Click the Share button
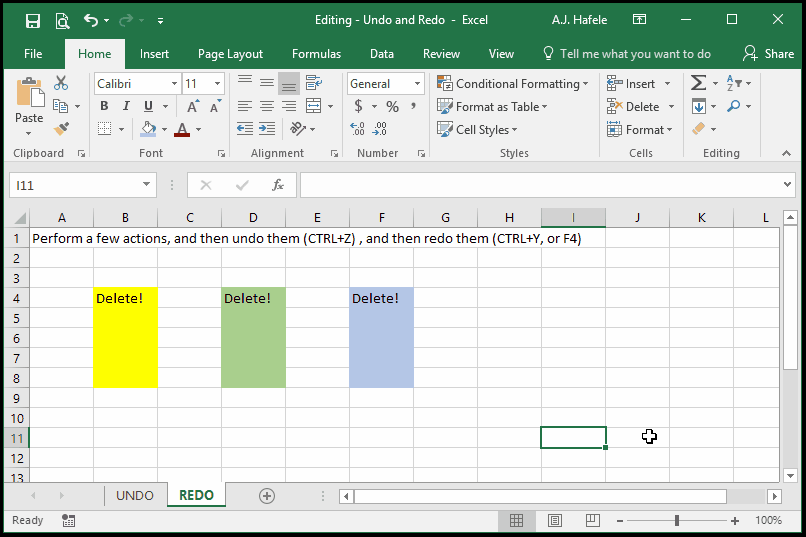Screen dimensions: 806x537 coord(768,54)
